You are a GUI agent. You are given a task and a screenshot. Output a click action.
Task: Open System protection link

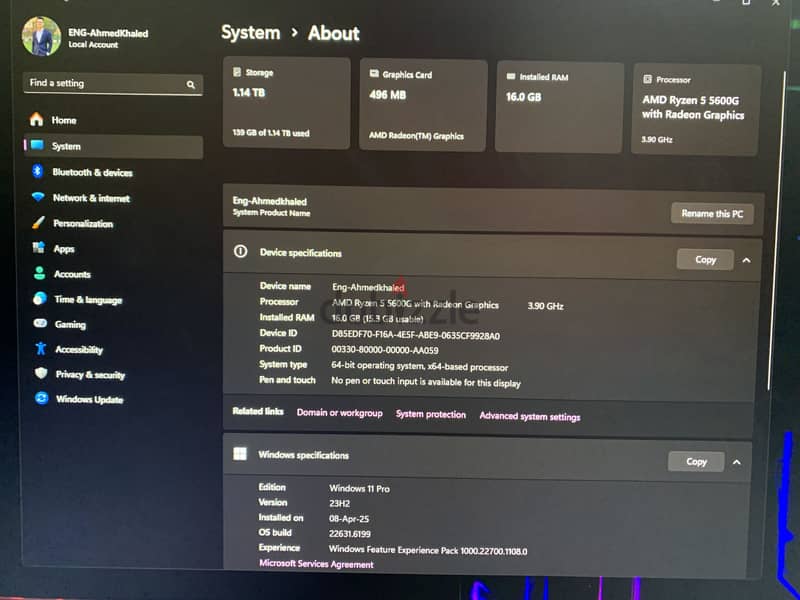(431, 414)
